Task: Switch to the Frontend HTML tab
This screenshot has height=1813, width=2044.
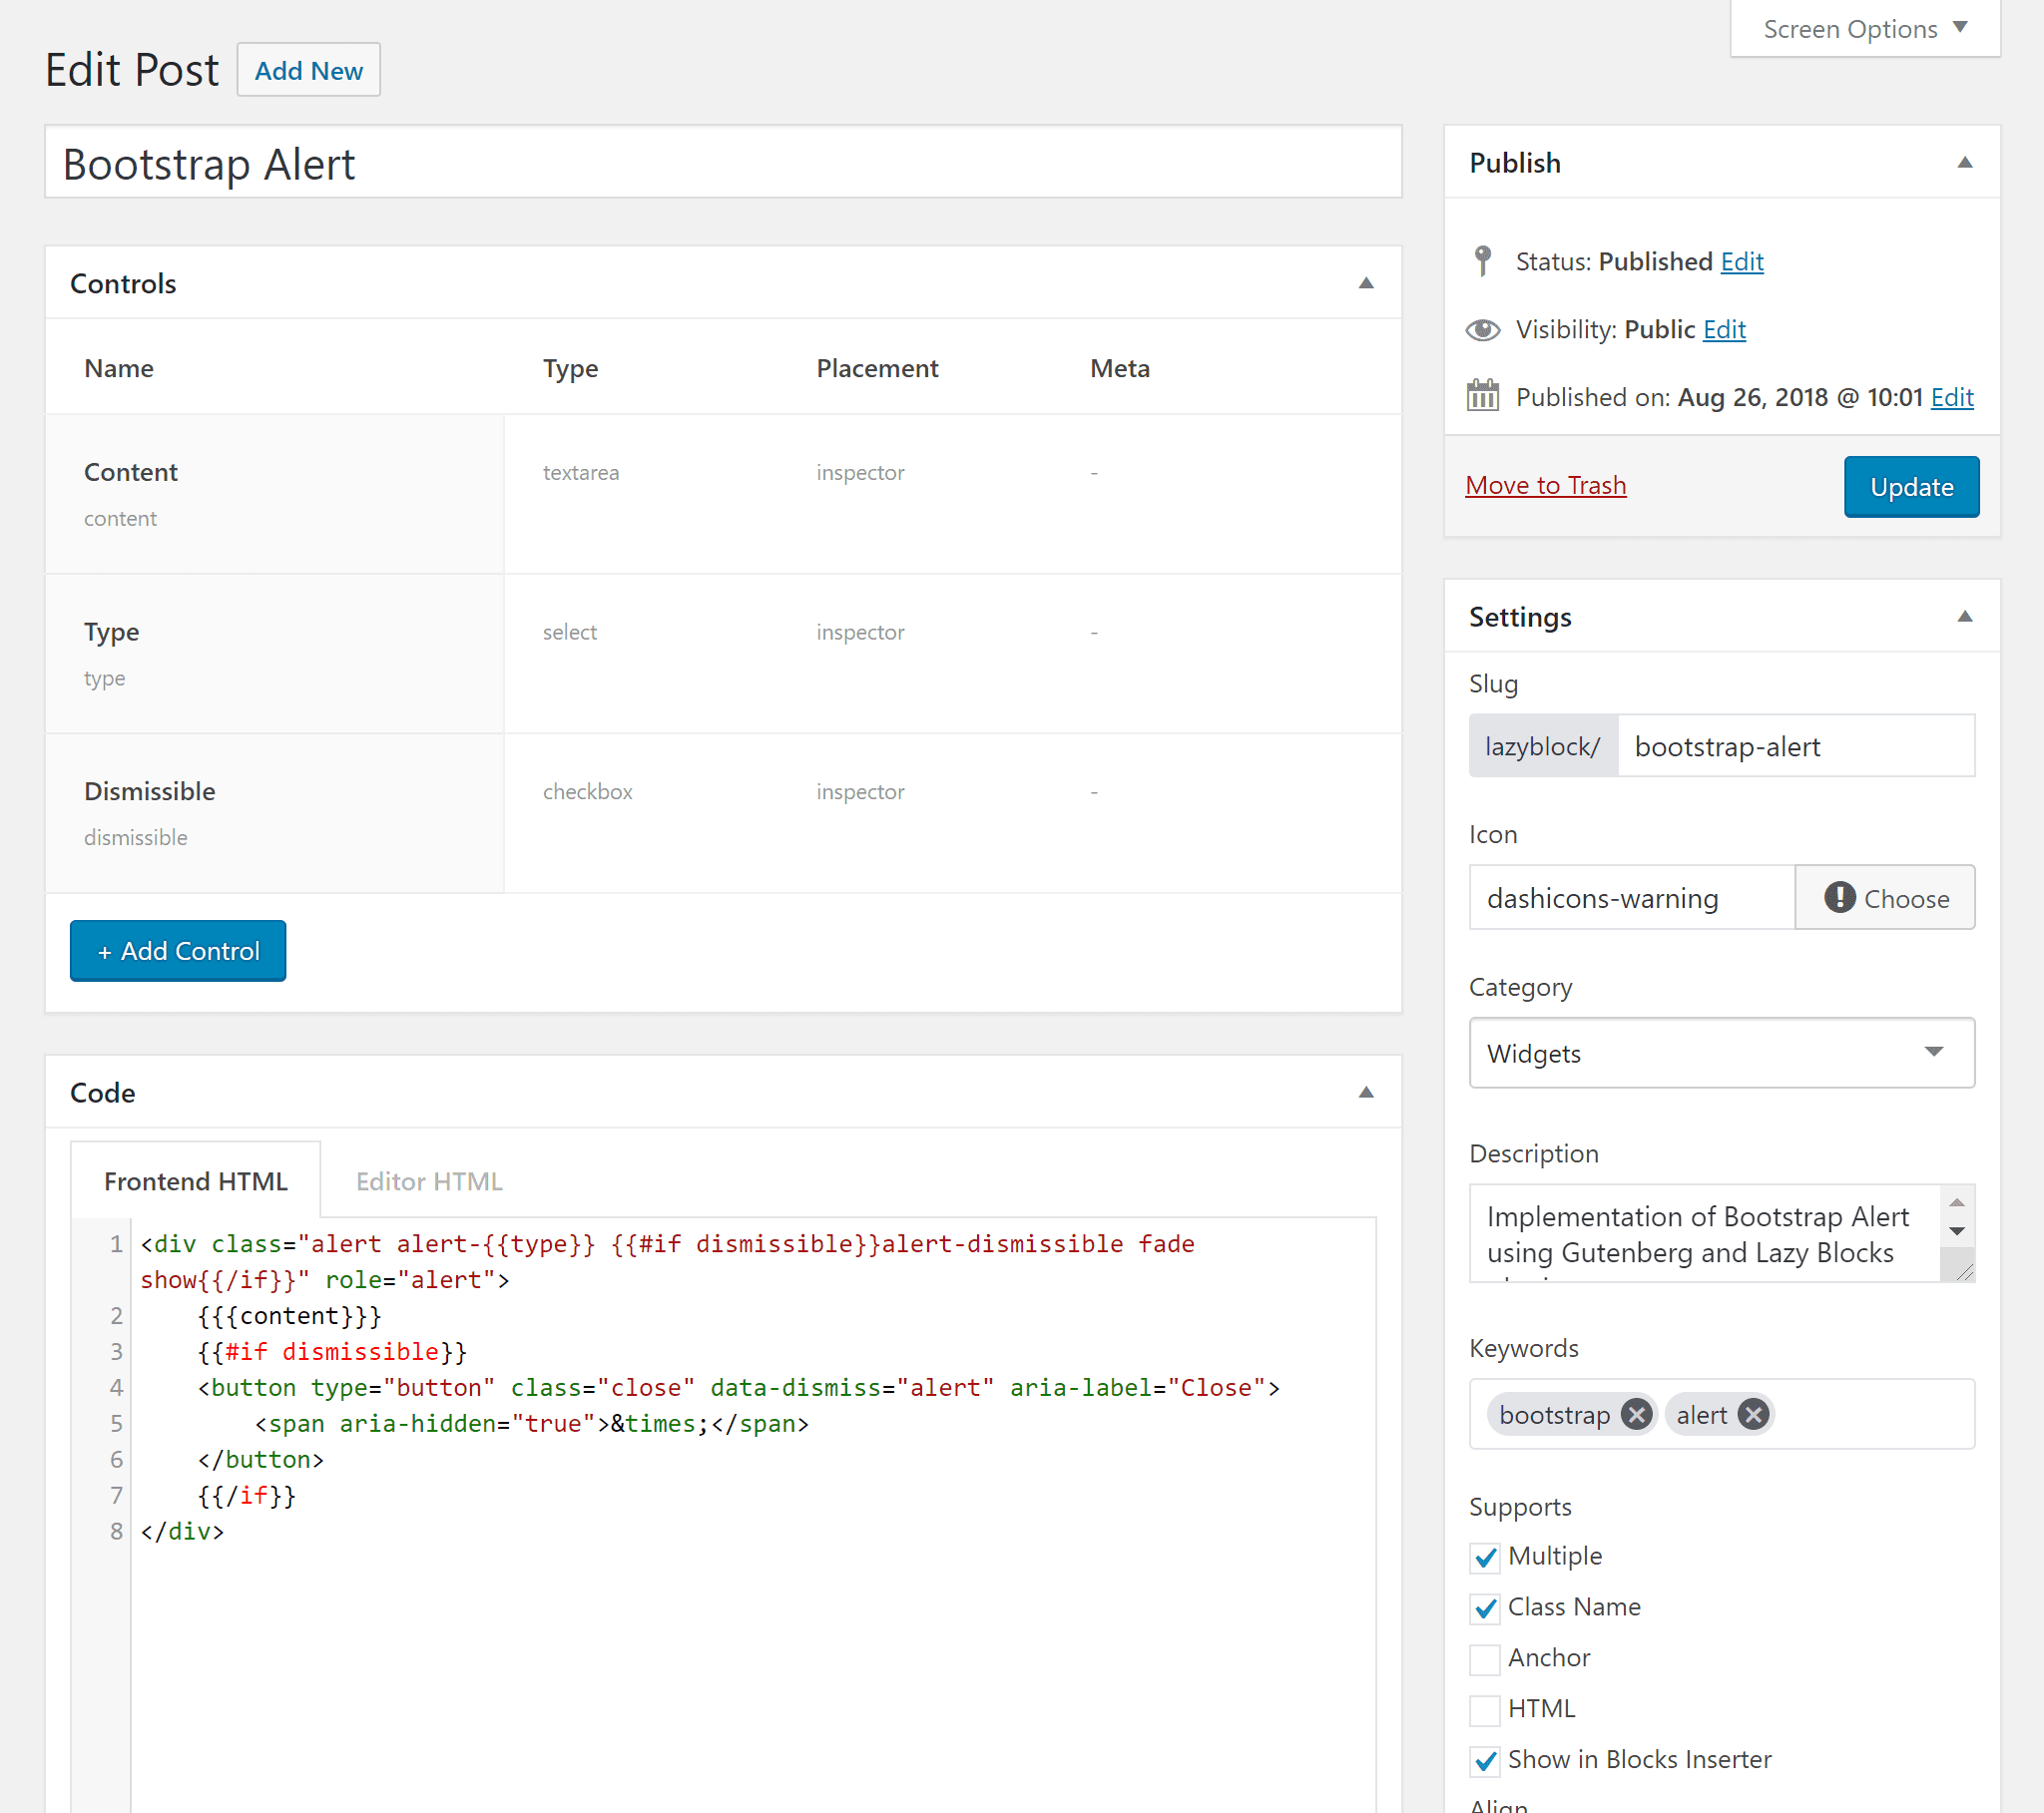Action: click(x=196, y=1181)
